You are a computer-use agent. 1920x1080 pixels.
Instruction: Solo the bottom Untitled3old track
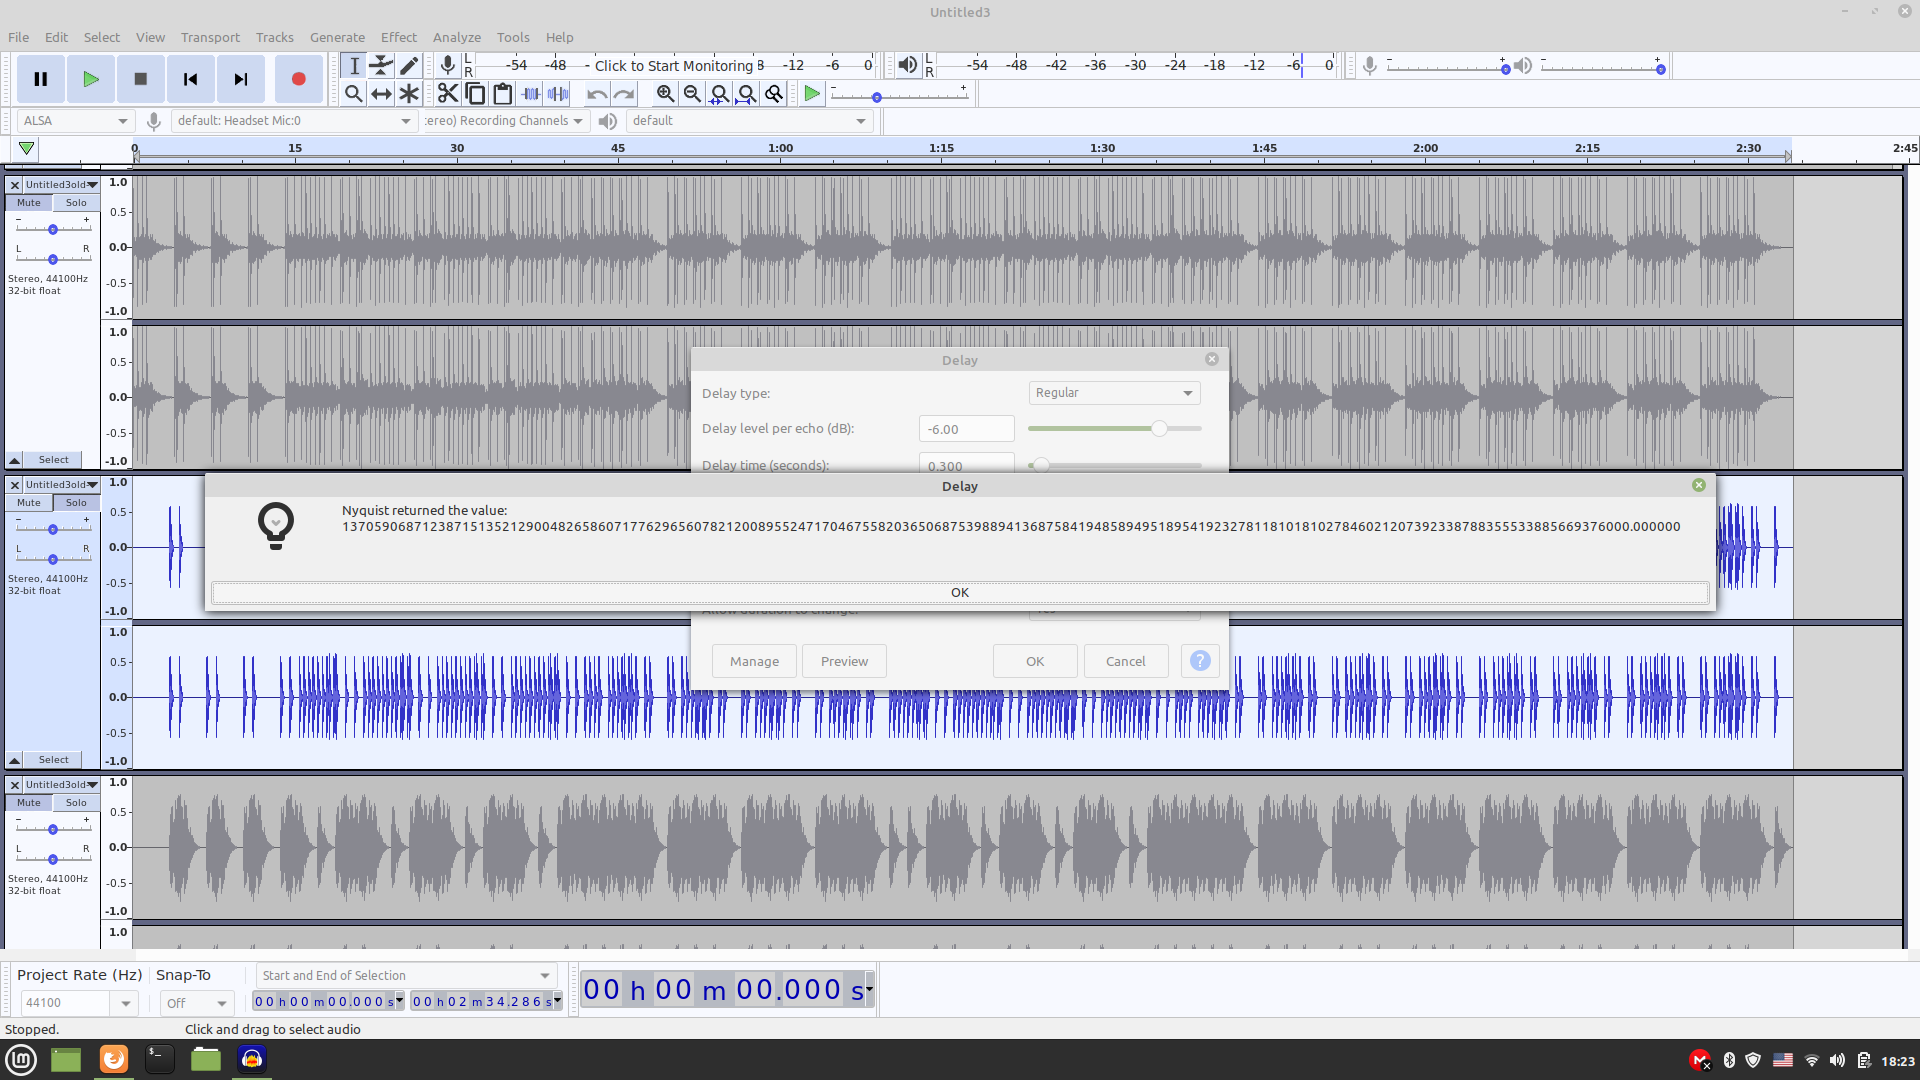[75, 802]
